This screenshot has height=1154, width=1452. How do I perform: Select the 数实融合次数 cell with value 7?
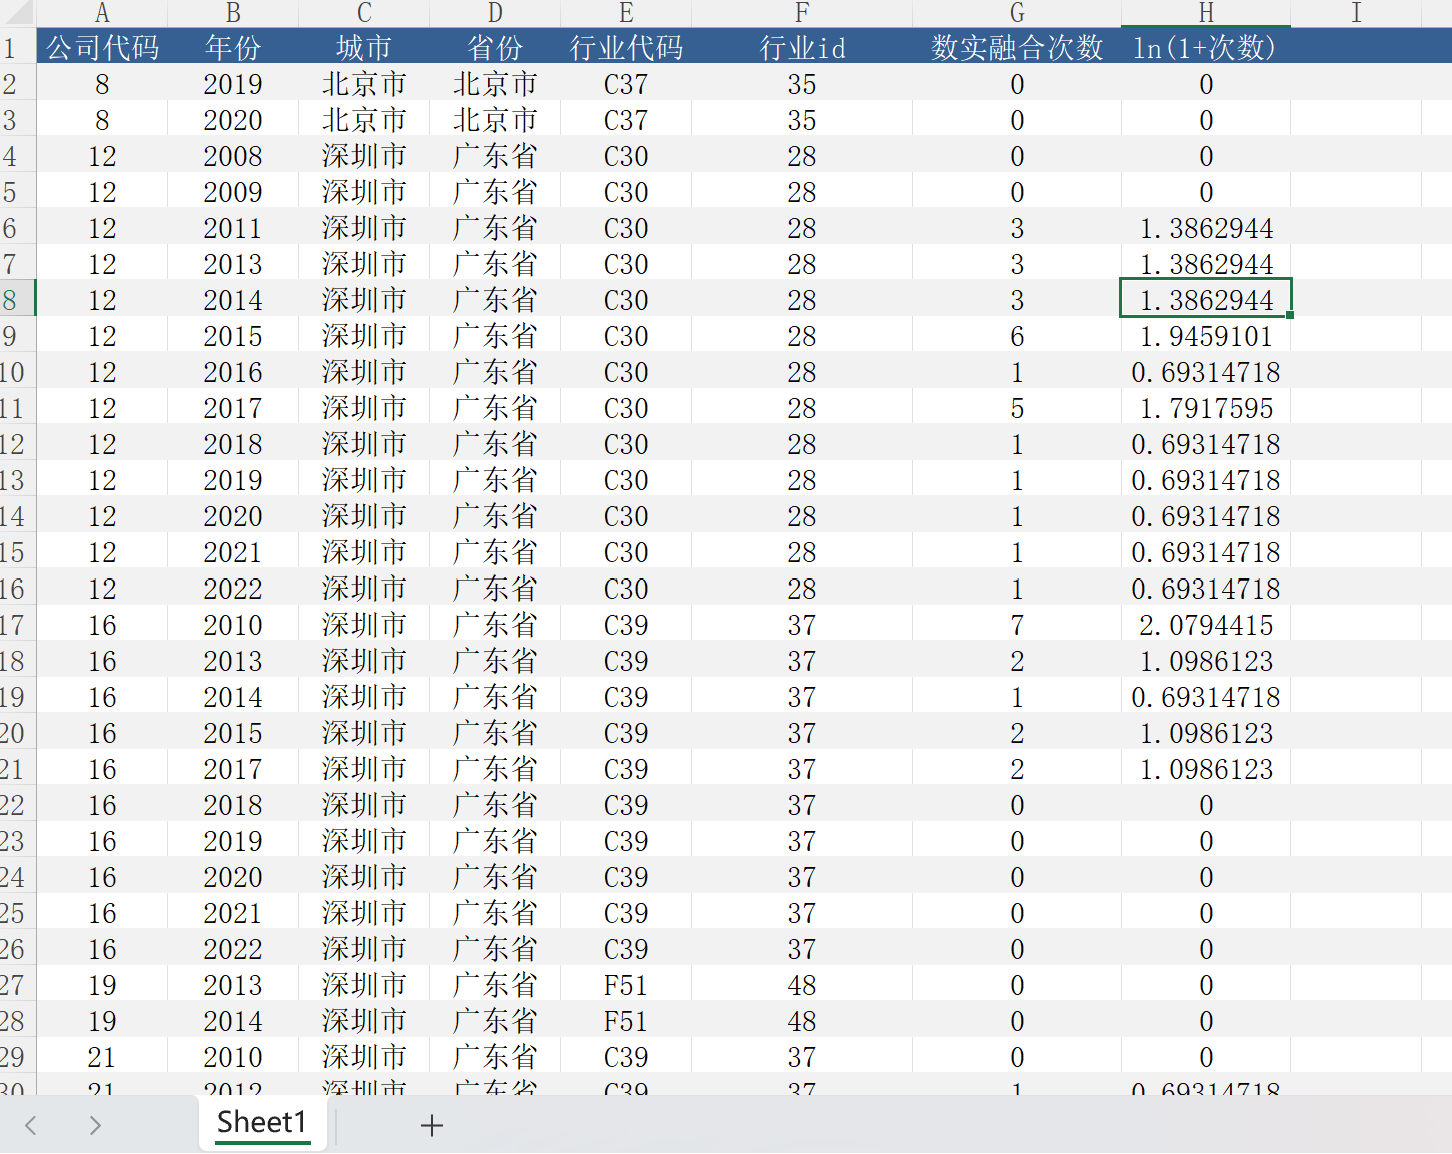point(1017,625)
